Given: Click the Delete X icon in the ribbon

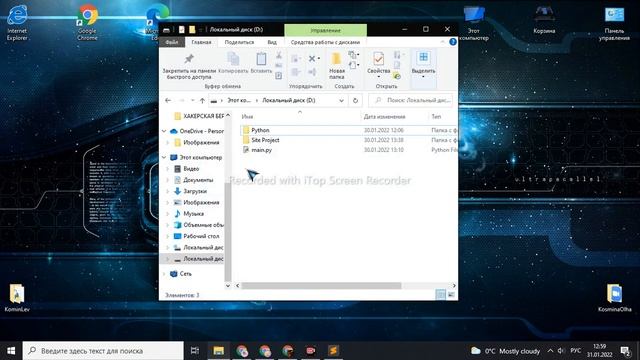Looking at the screenshot, I should pyautogui.click(x=312, y=59).
